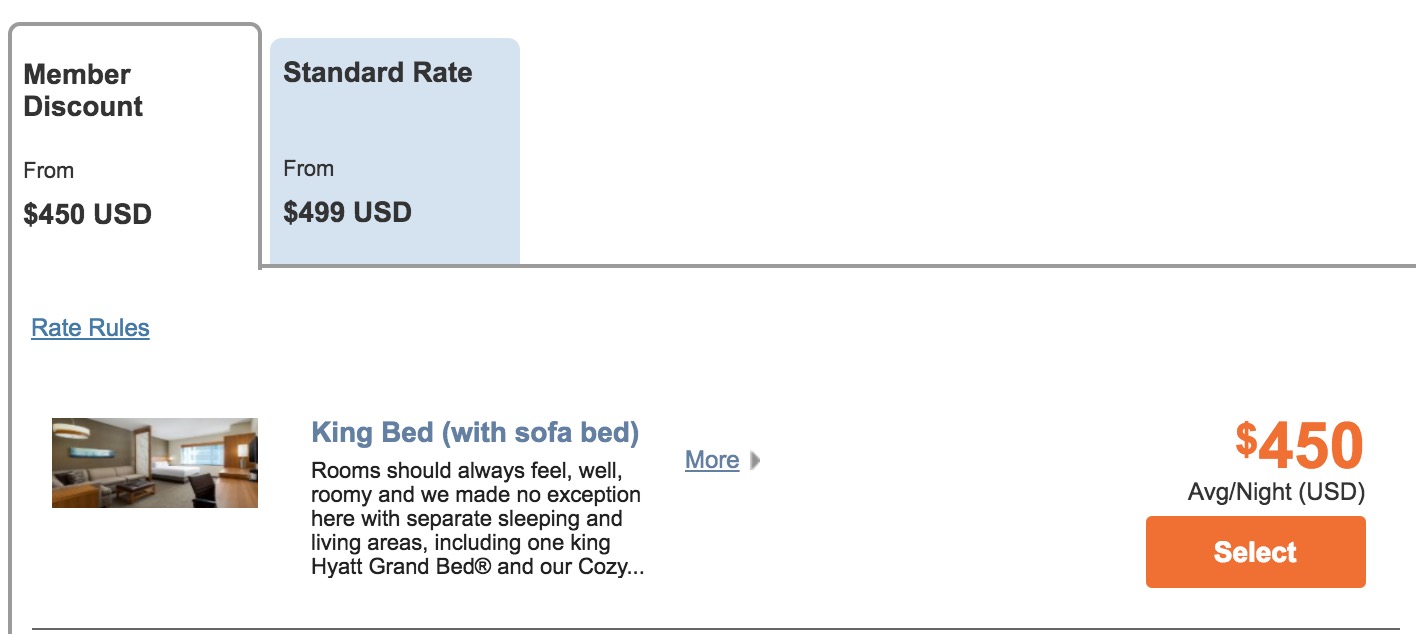This screenshot has width=1416, height=634.
Task: Expand details with the gray arrow beside More
Action: 755,461
